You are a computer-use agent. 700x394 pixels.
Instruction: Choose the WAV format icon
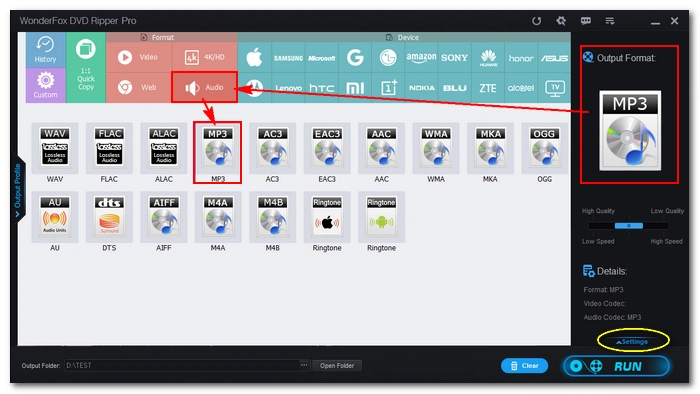[55, 149]
